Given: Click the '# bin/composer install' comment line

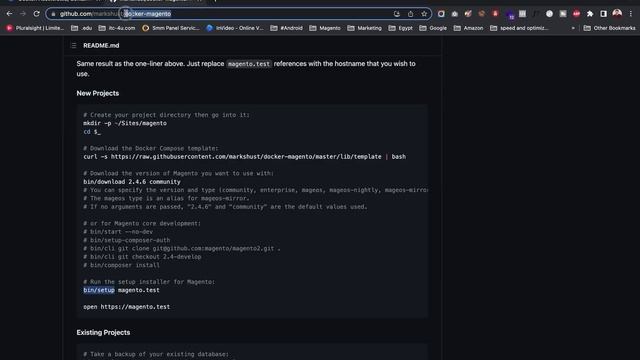Looking at the screenshot, I should 121,265.
